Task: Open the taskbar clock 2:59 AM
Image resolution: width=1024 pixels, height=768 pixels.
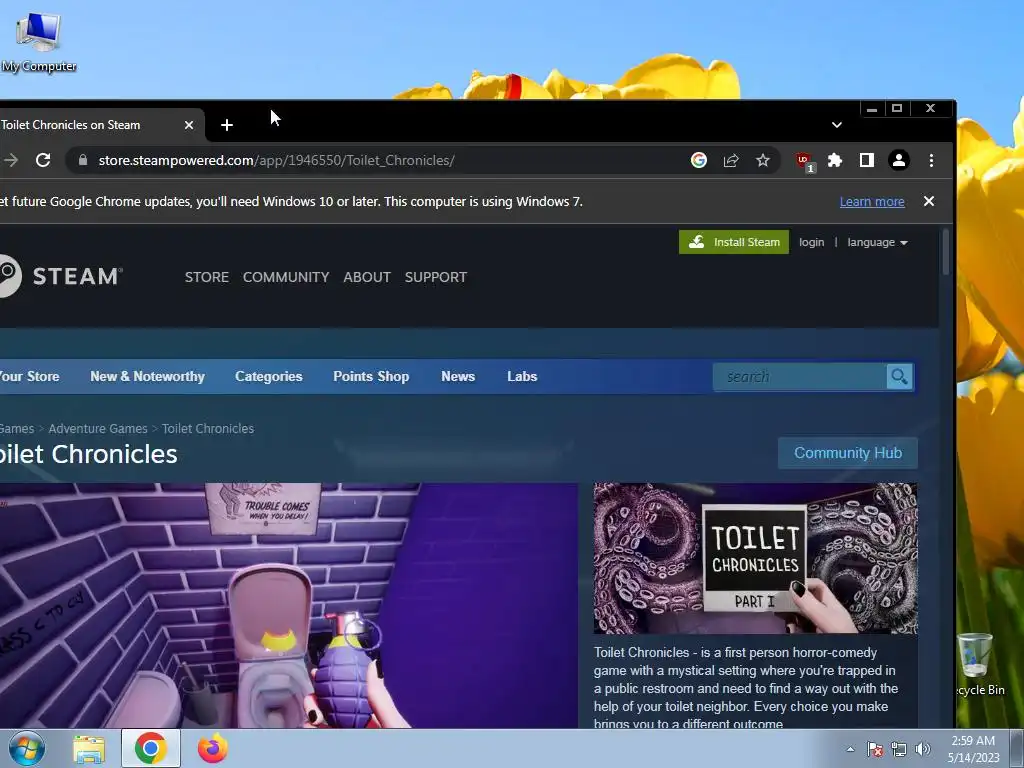Action: click(x=973, y=749)
